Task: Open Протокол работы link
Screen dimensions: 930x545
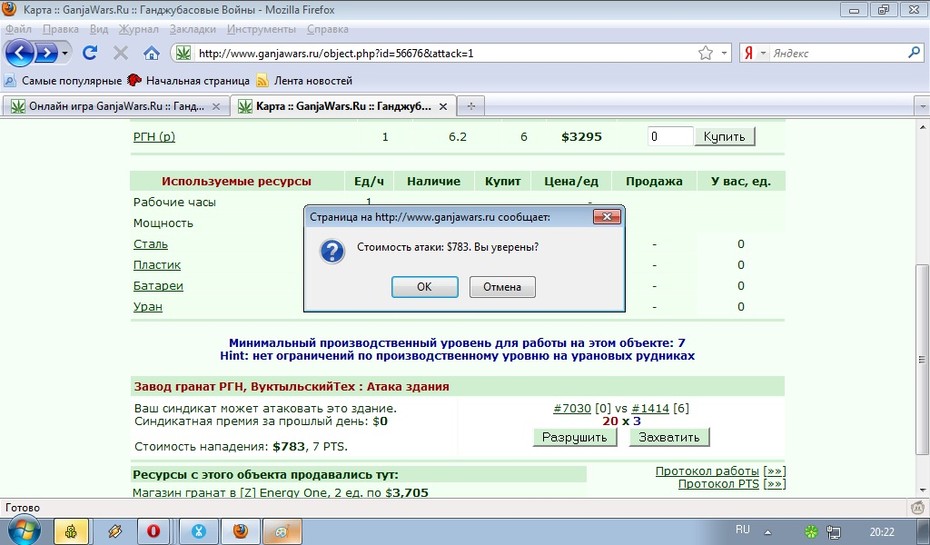Action: tap(707, 471)
